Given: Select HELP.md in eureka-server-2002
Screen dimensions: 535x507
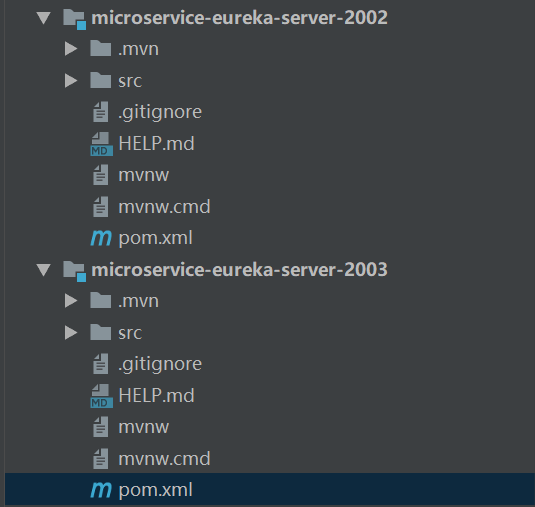Looking at the screenshot, I should (x=156, y=143).
